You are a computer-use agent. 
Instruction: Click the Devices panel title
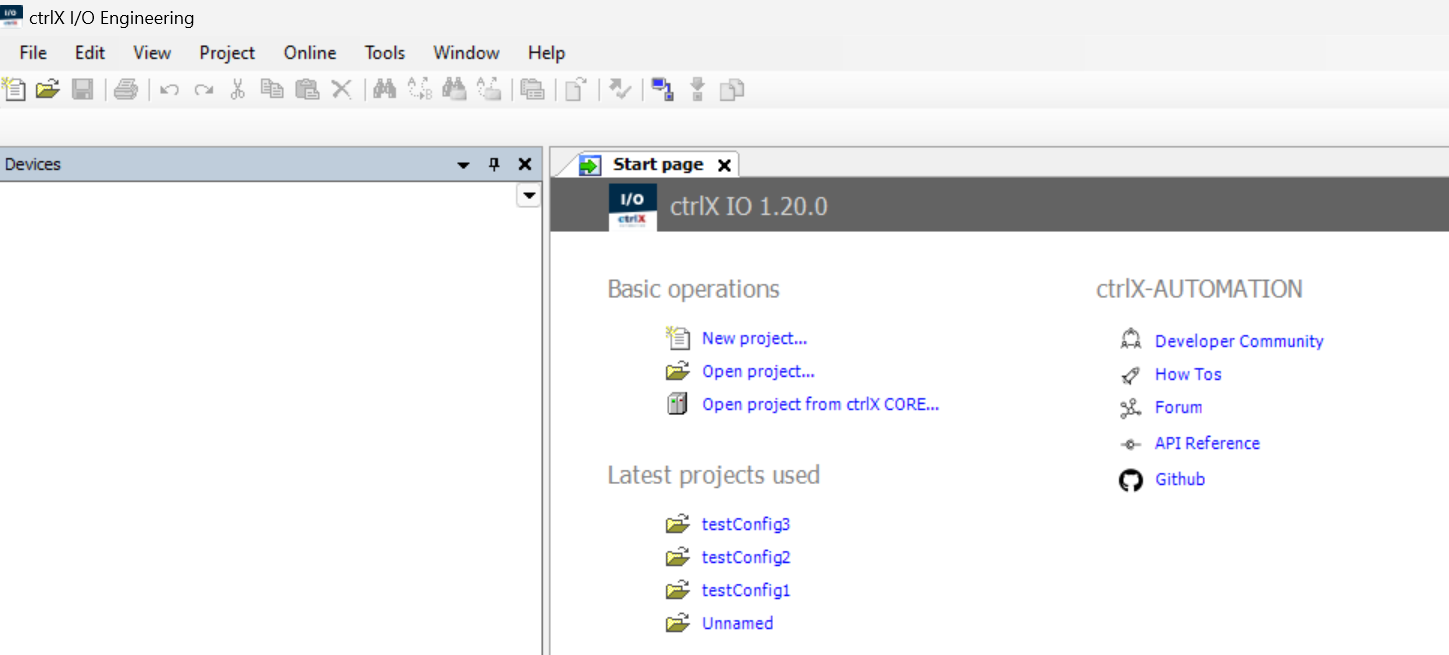(x=33, y=164)
